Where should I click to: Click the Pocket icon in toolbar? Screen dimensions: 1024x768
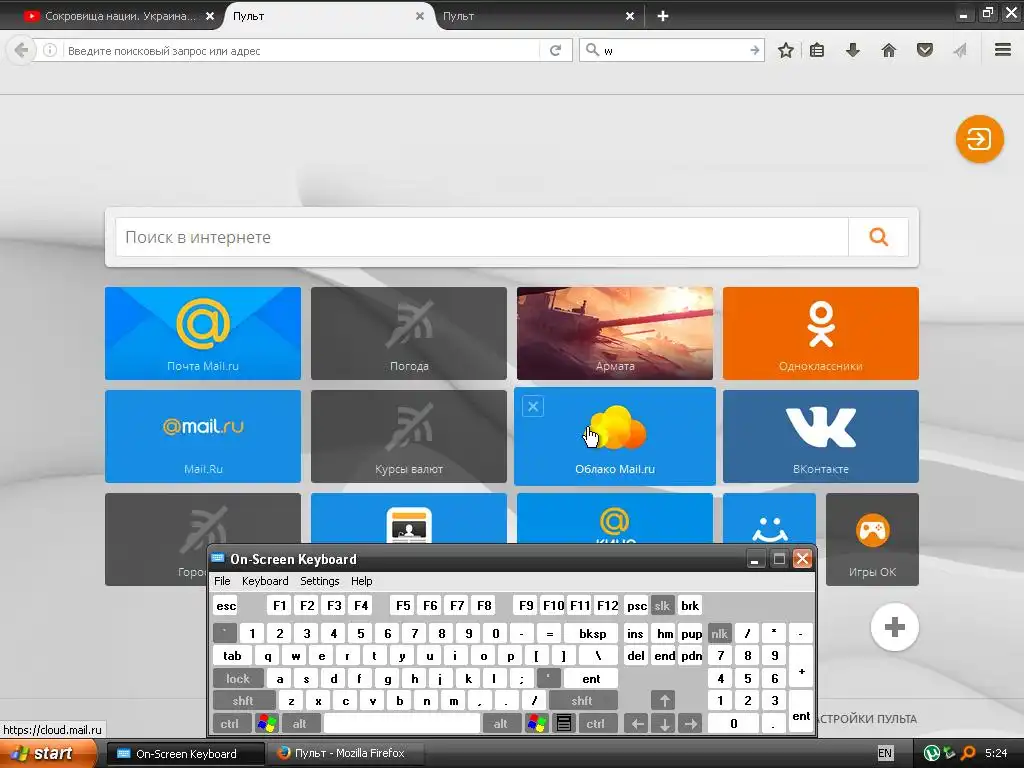pyautogui.click(x=925, y=50)
